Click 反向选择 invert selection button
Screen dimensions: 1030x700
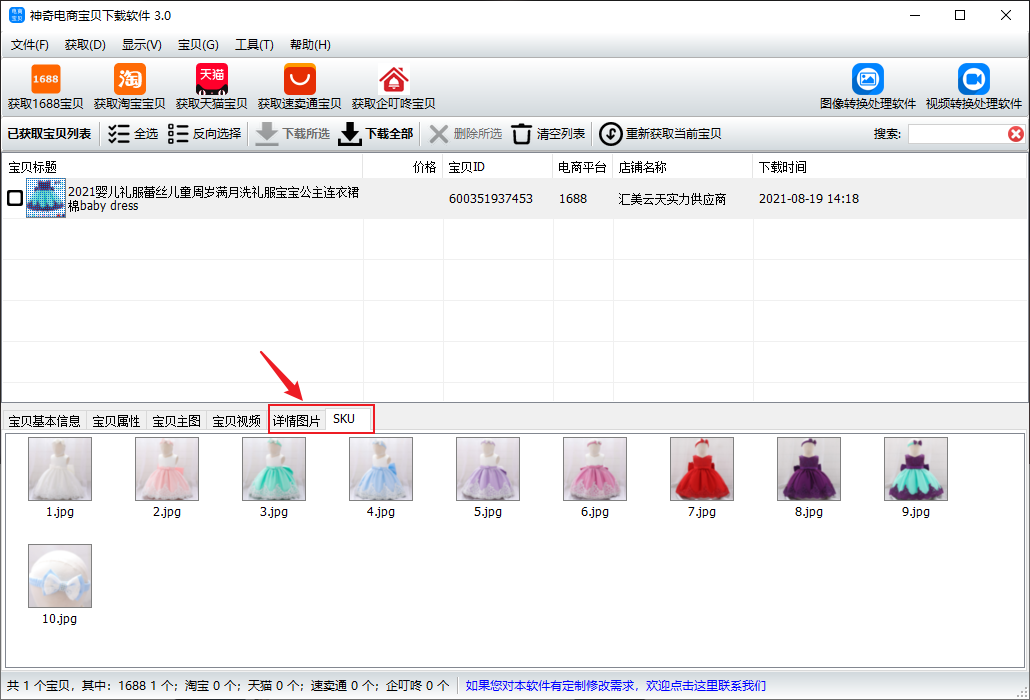[204, 134]
